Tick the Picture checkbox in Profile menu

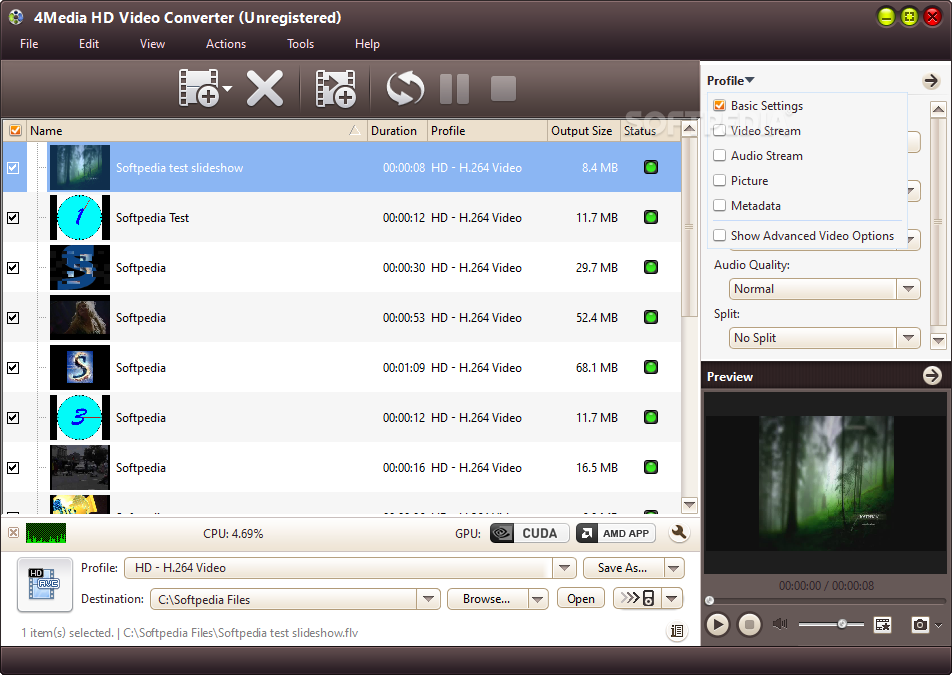pyautogui.click(x=719, y=180)
